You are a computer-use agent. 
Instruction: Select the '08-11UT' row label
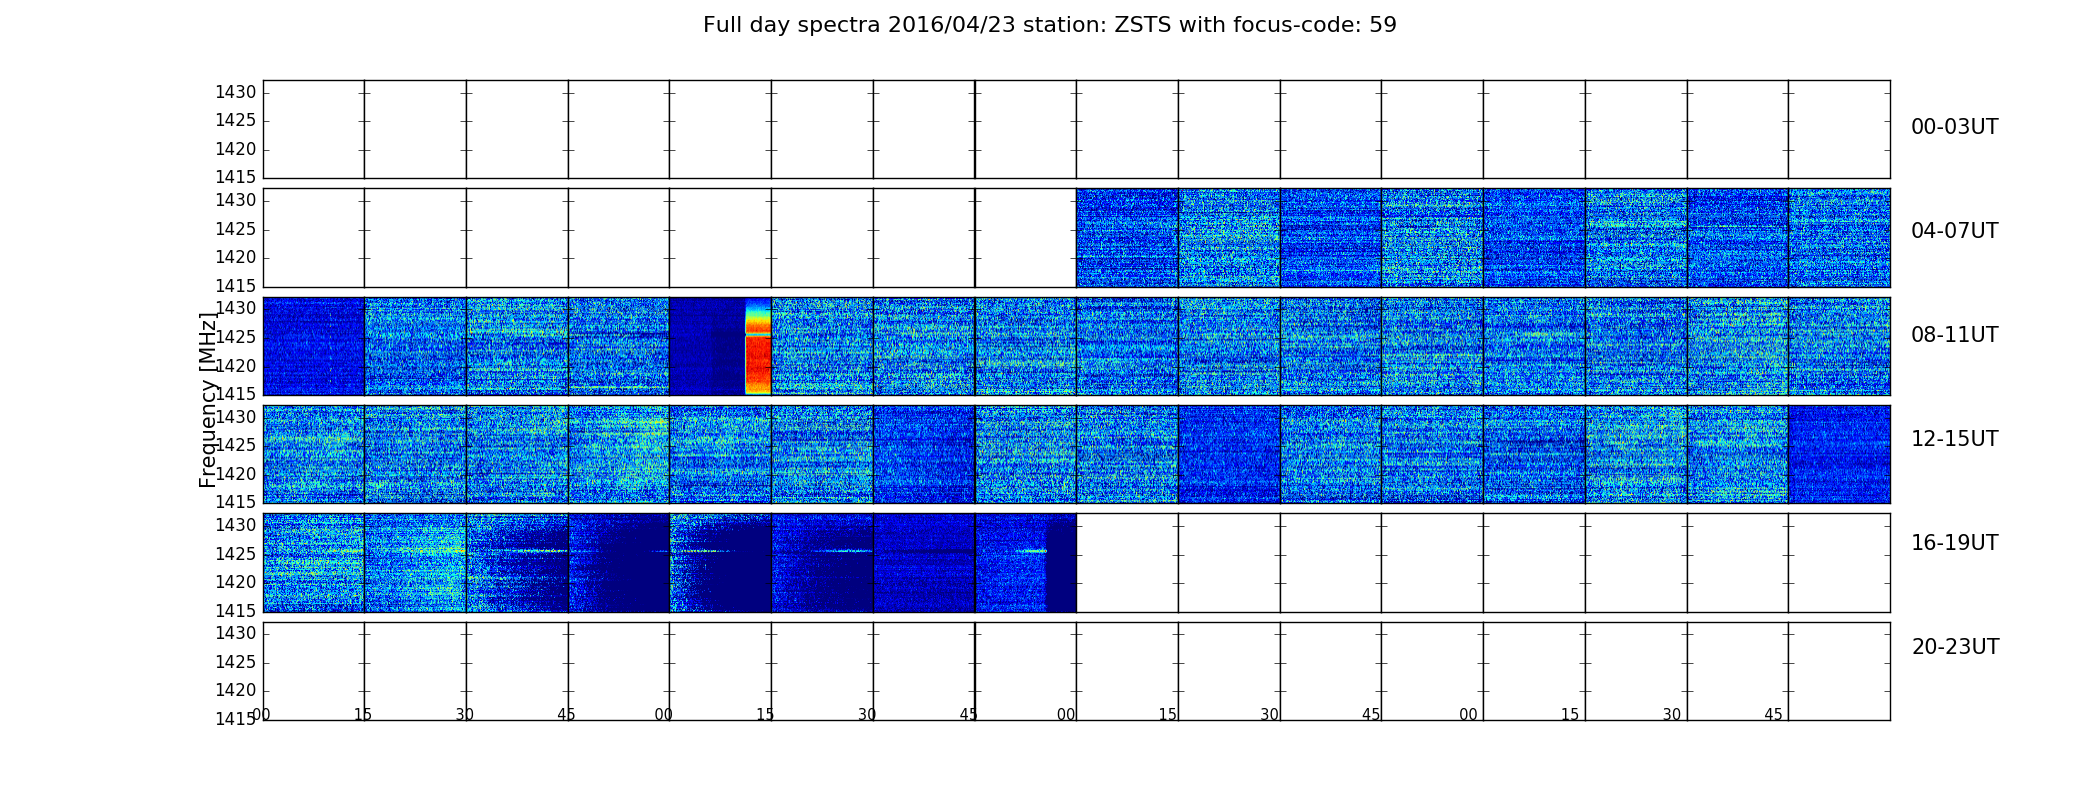pyautogui.click(x=1954, y=335)
